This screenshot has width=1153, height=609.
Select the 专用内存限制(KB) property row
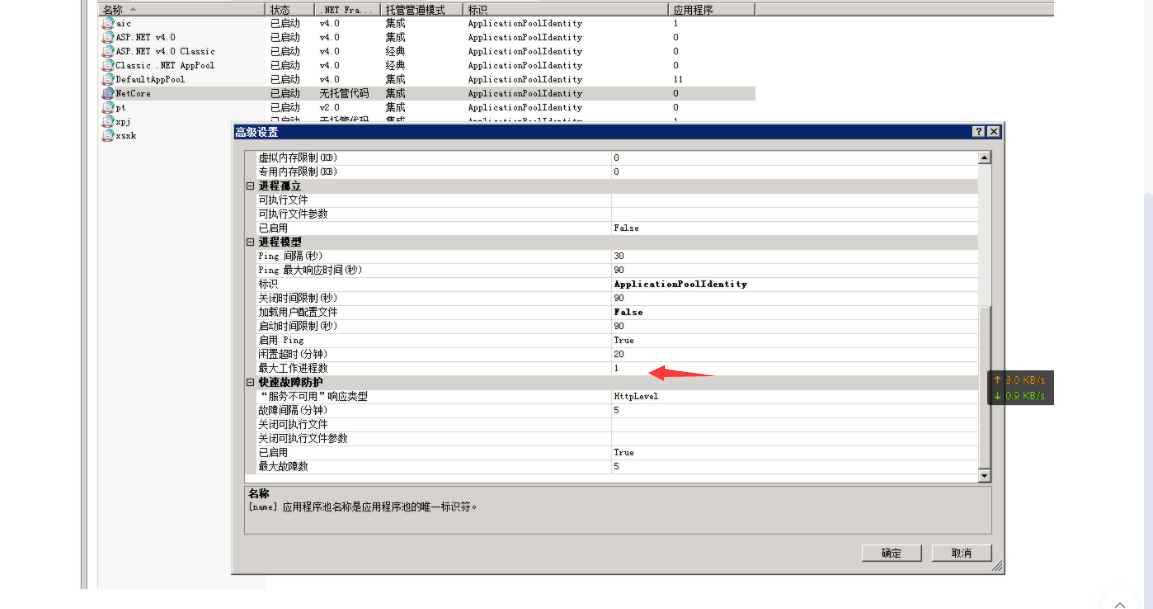point(617,172)
